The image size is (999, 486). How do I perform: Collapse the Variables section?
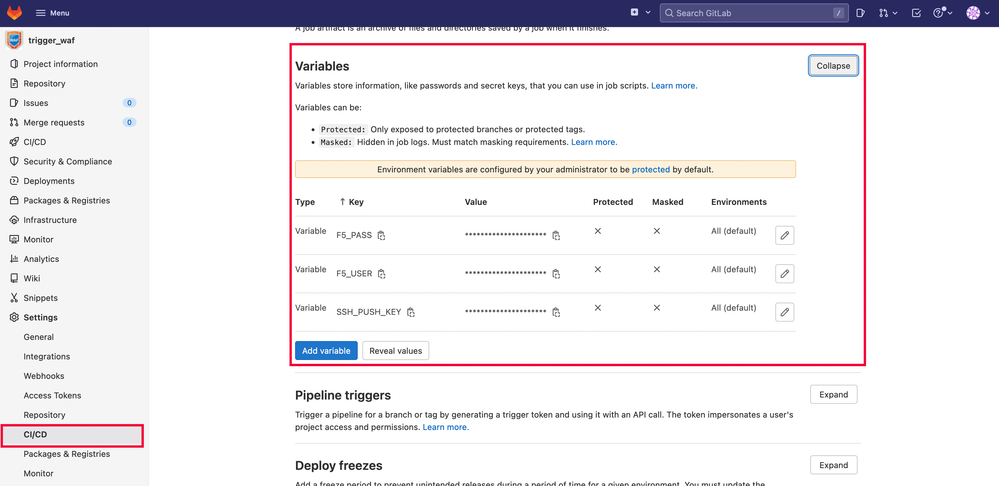832,66
